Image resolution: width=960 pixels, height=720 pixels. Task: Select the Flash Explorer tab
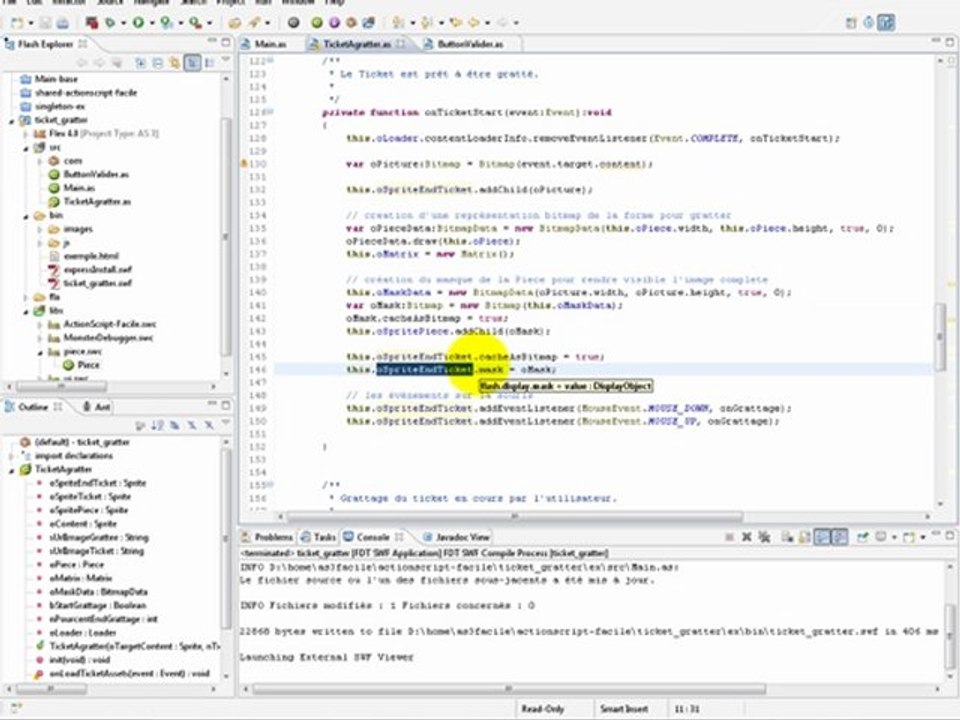pyautogui.click(x=45, y=44)
